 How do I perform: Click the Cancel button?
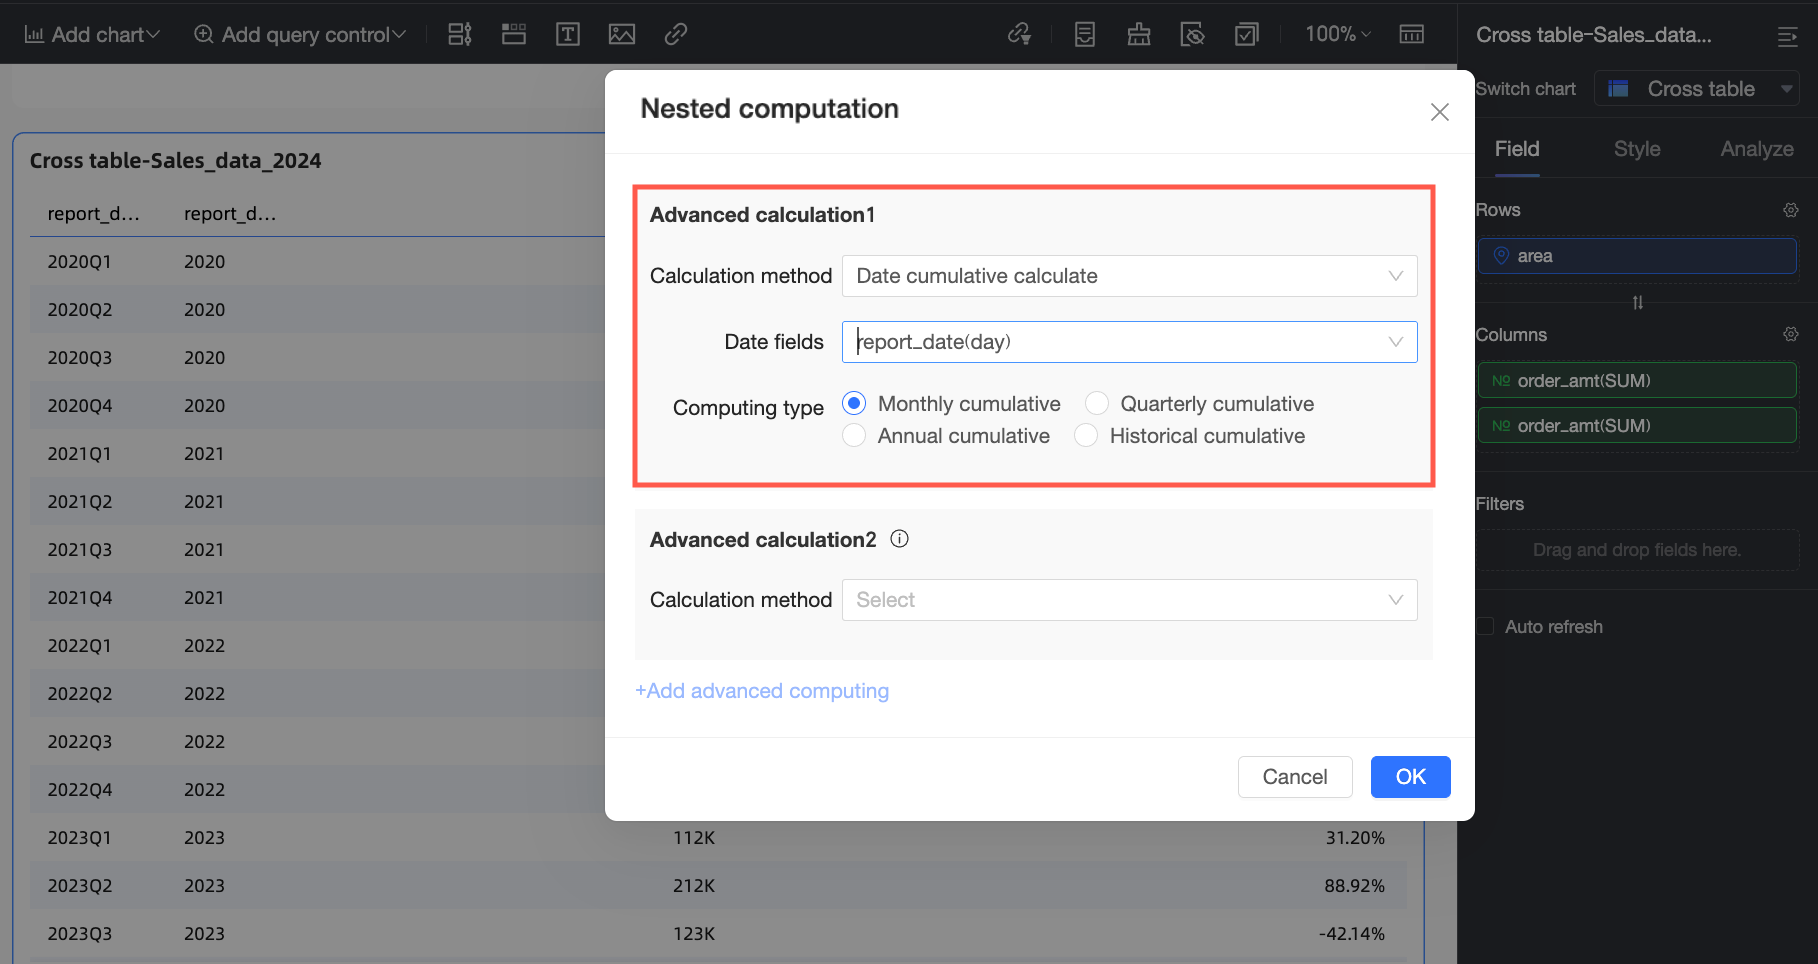coord(1295,777)
